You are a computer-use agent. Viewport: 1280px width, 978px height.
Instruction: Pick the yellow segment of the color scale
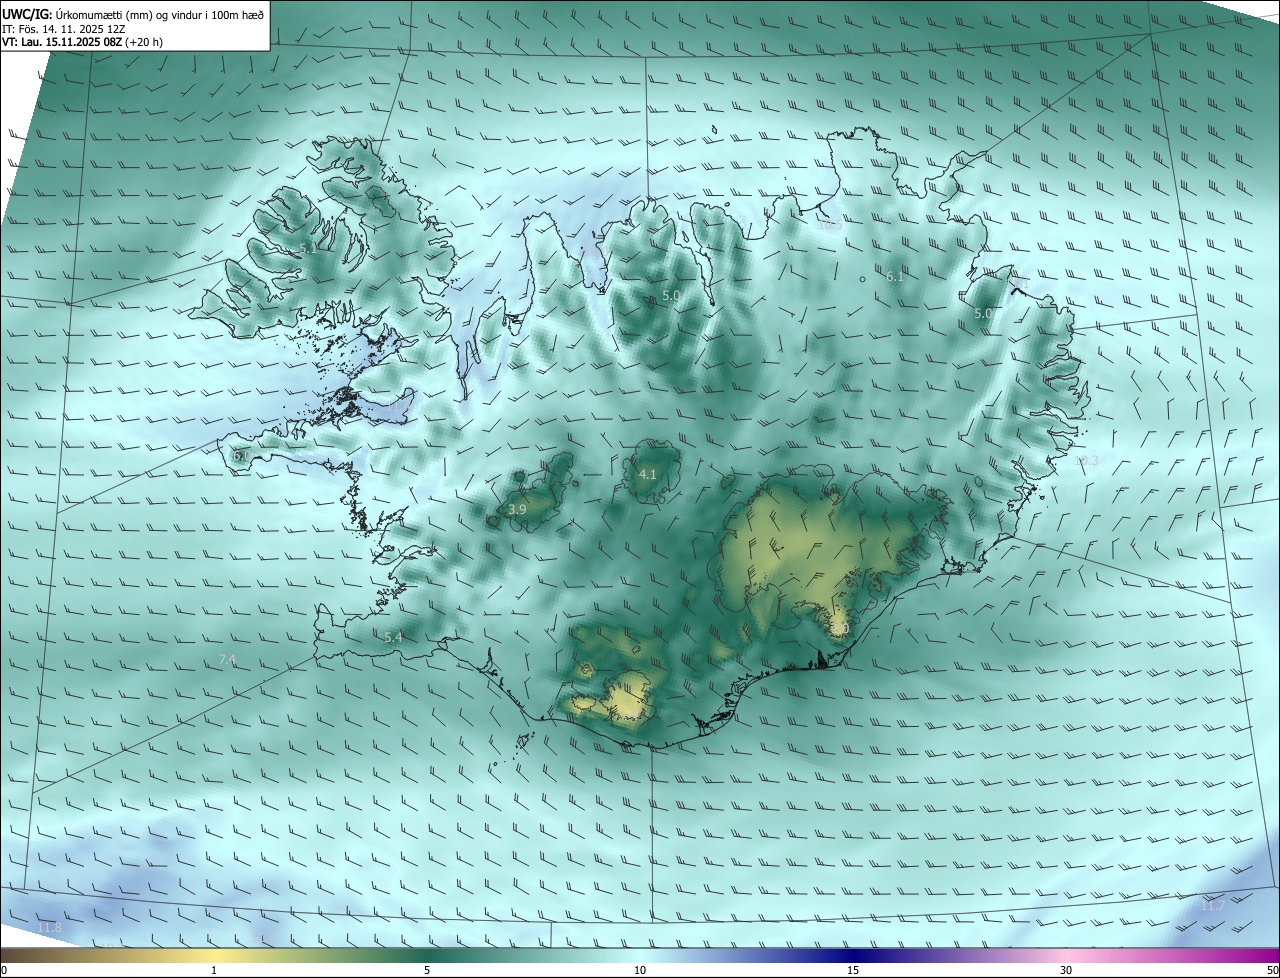[214, 956]
